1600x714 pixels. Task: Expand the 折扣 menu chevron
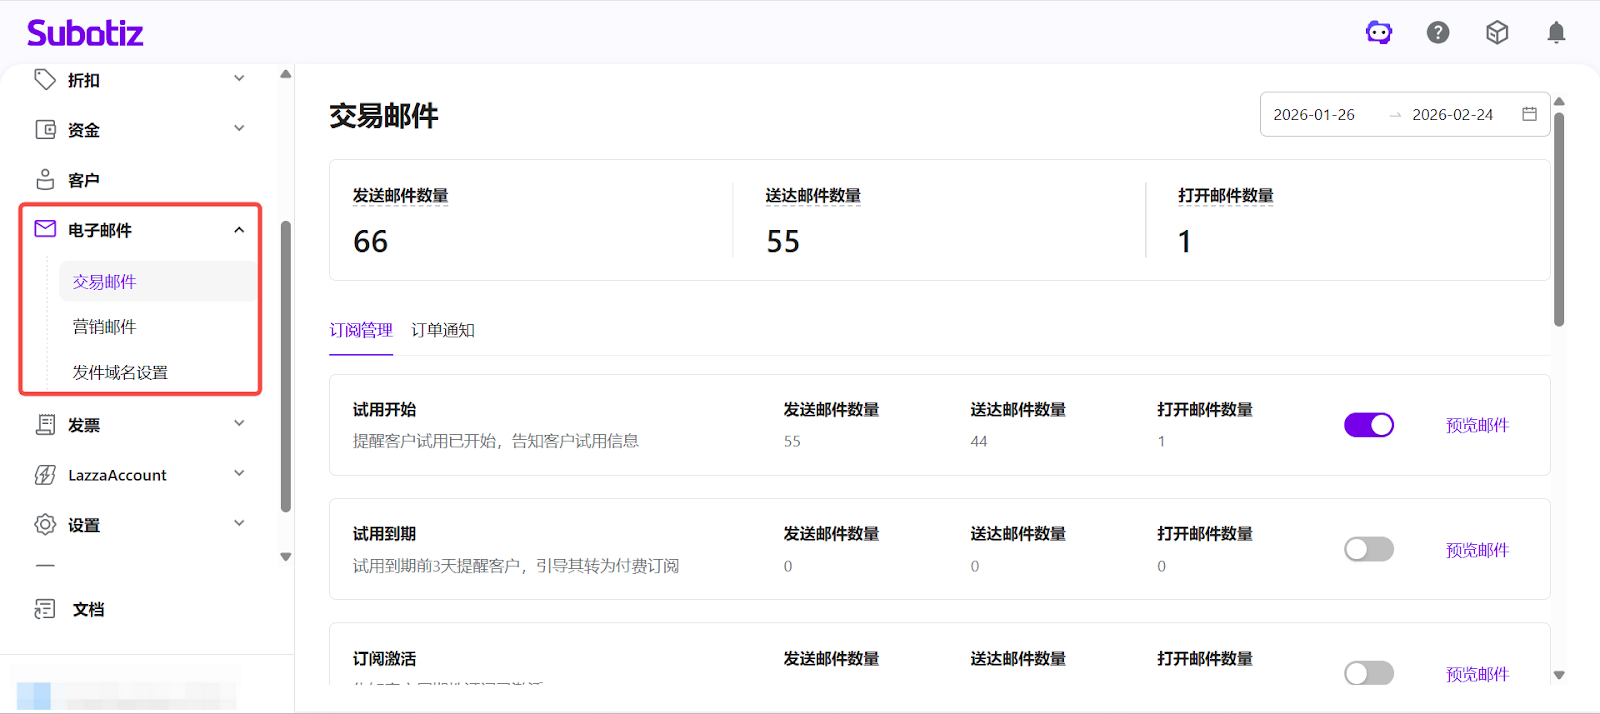(239, 79)
